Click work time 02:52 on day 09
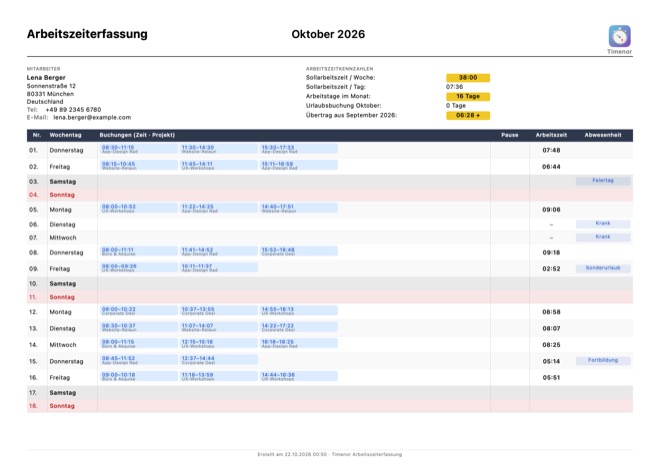The height and width of the screenshot is (466, 660). [551, 269]
